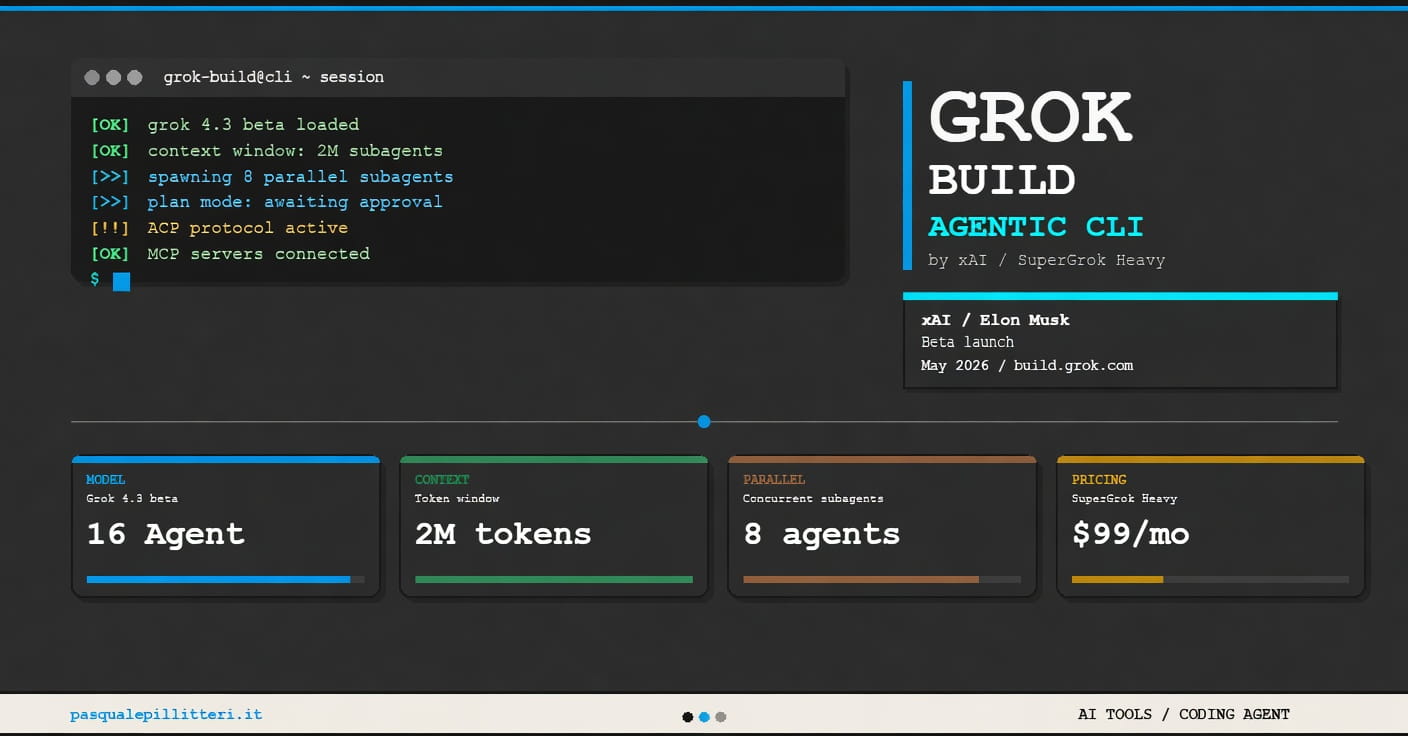This screenshot has width=1408, height=736.
Task: Click the "$" terminal prompt symbol
Action: tap(95, 279)
